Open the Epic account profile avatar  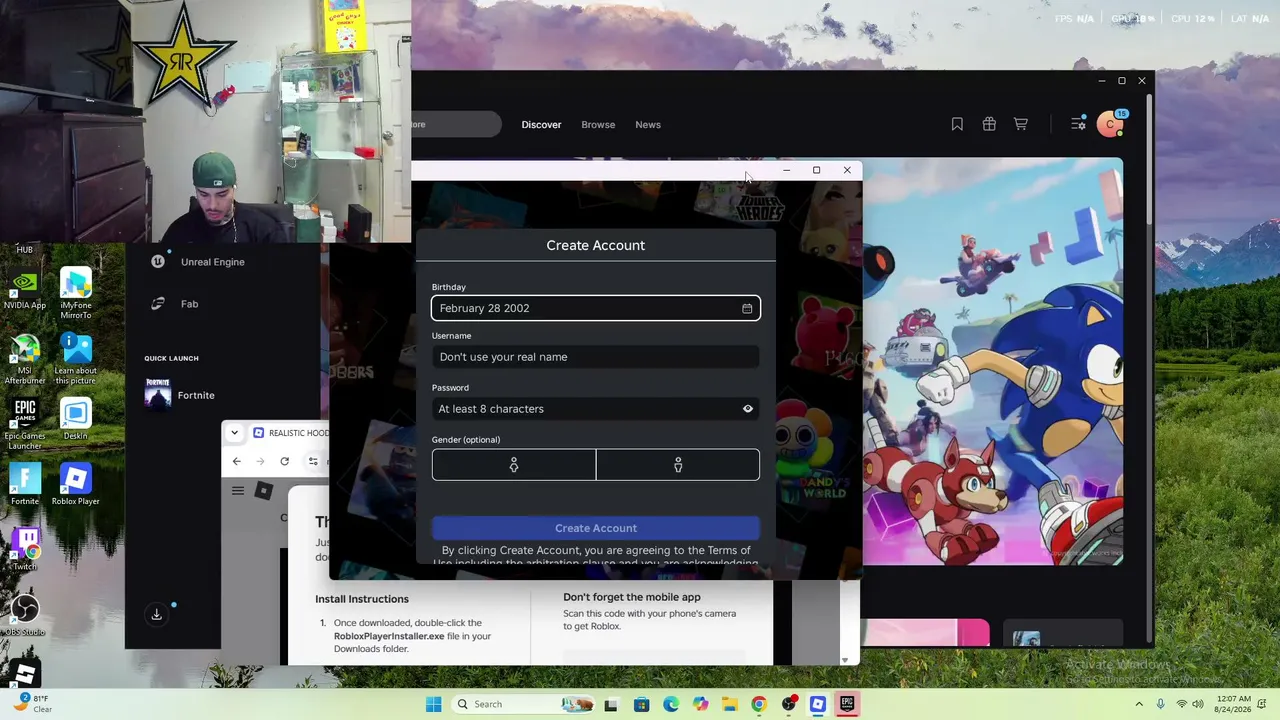tap(1110, 124)
